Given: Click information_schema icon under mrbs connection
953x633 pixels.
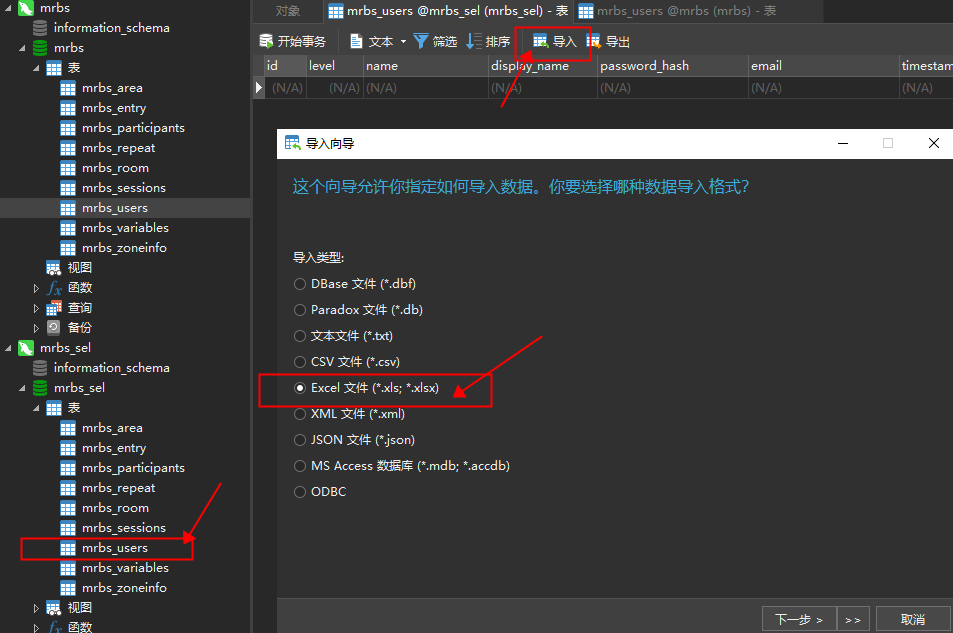Looking at the screenshot, I should pyautogui.click(x=40, y=27).
